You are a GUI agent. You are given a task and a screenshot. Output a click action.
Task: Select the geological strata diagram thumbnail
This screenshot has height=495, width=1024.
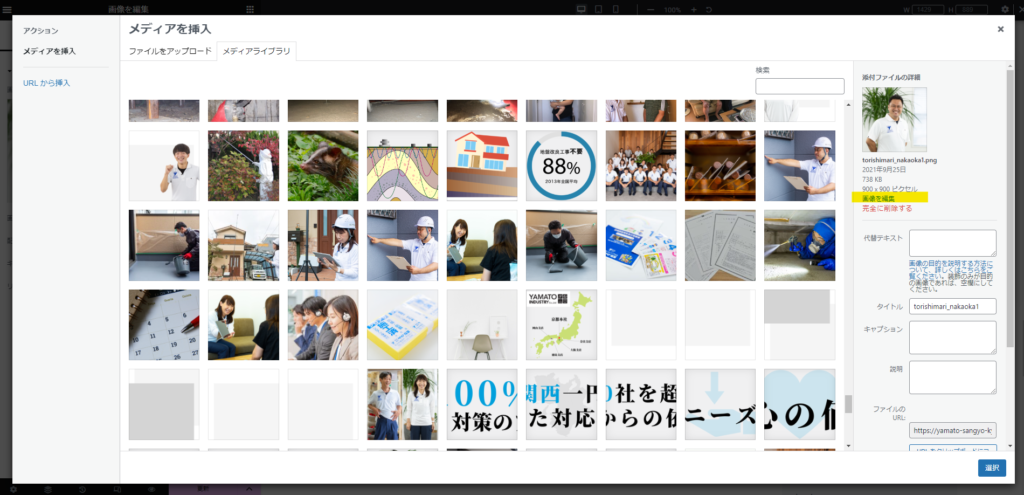click(x=402, y=166)
